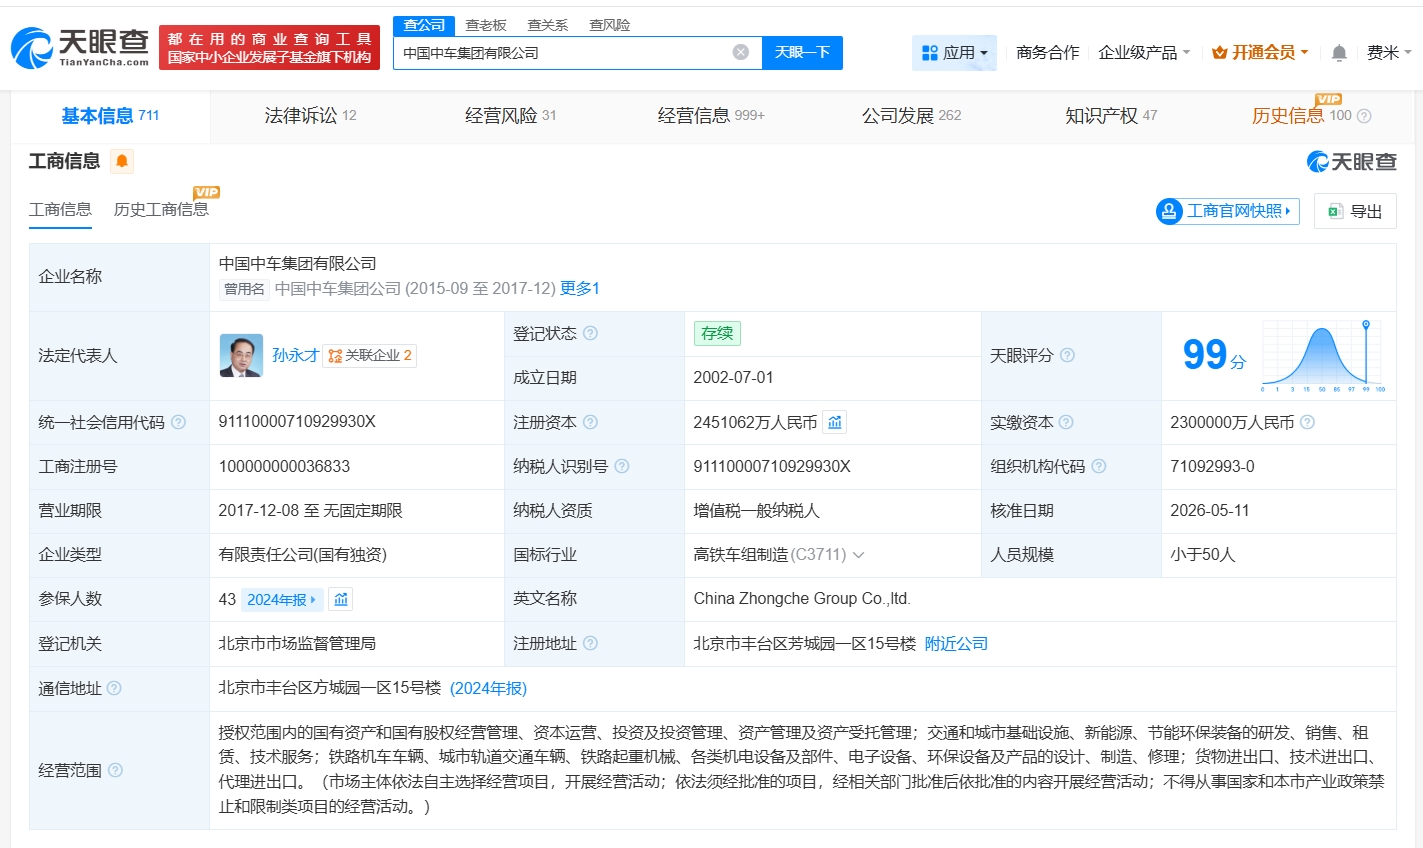Select the 查老板 search tab

pos(486,25)
